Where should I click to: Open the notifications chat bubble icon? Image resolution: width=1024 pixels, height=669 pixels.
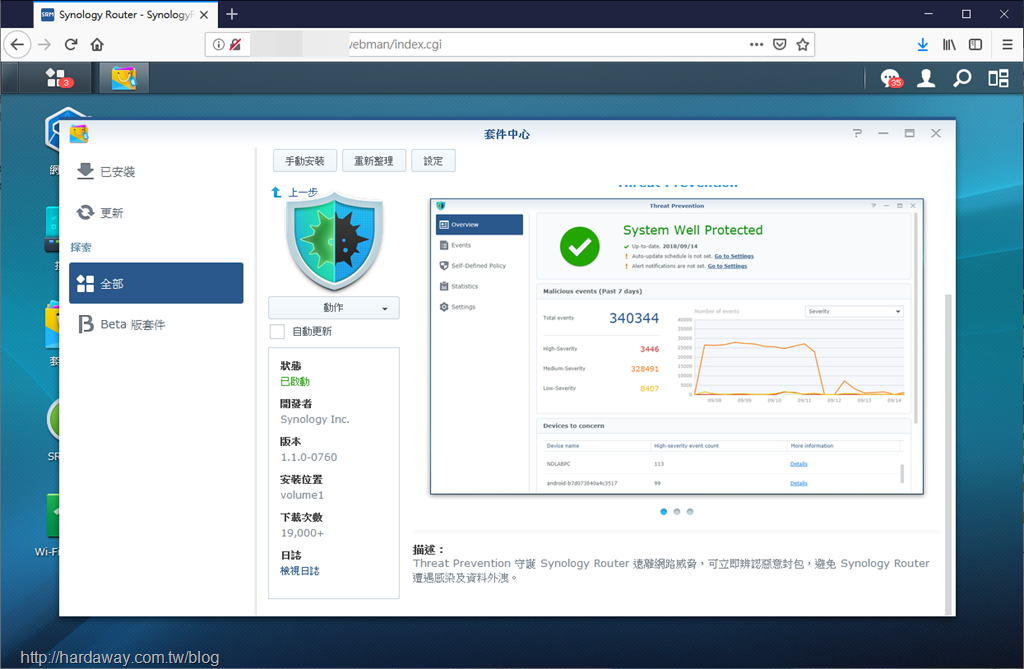[890, 78]
